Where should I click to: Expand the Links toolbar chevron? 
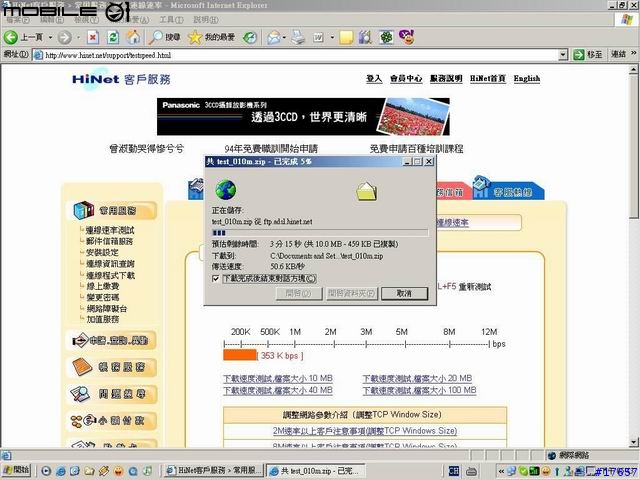pyautogui.click(x=633, y=53)
